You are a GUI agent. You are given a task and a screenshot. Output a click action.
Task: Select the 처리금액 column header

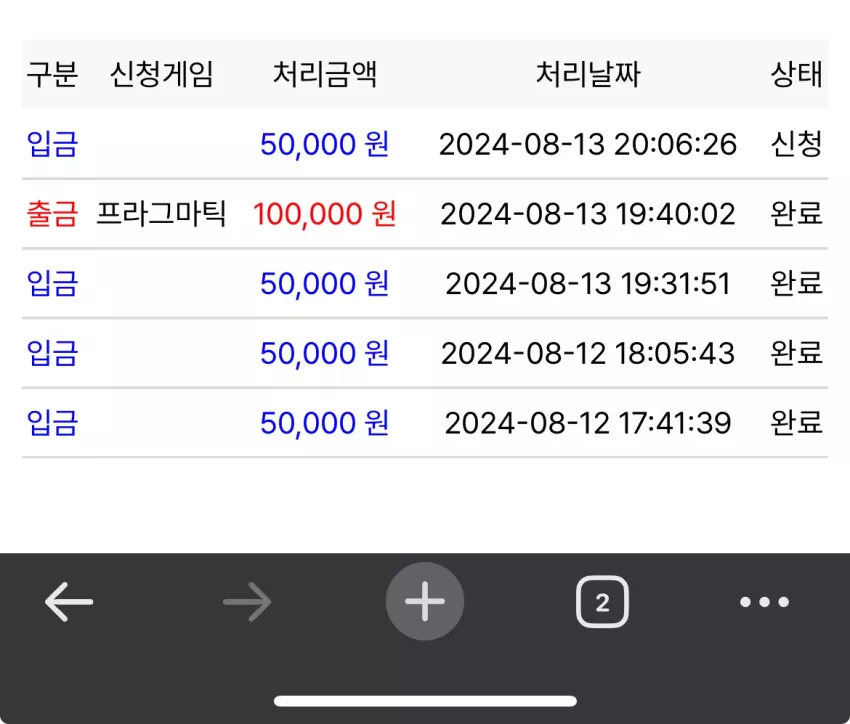325,74
